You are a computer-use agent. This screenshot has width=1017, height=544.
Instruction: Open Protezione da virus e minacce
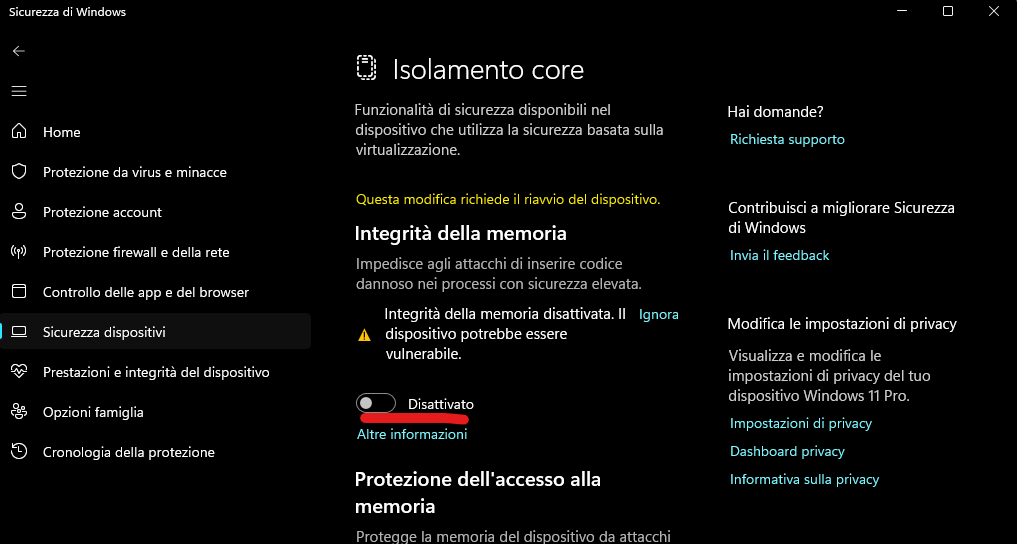[134, 172]
